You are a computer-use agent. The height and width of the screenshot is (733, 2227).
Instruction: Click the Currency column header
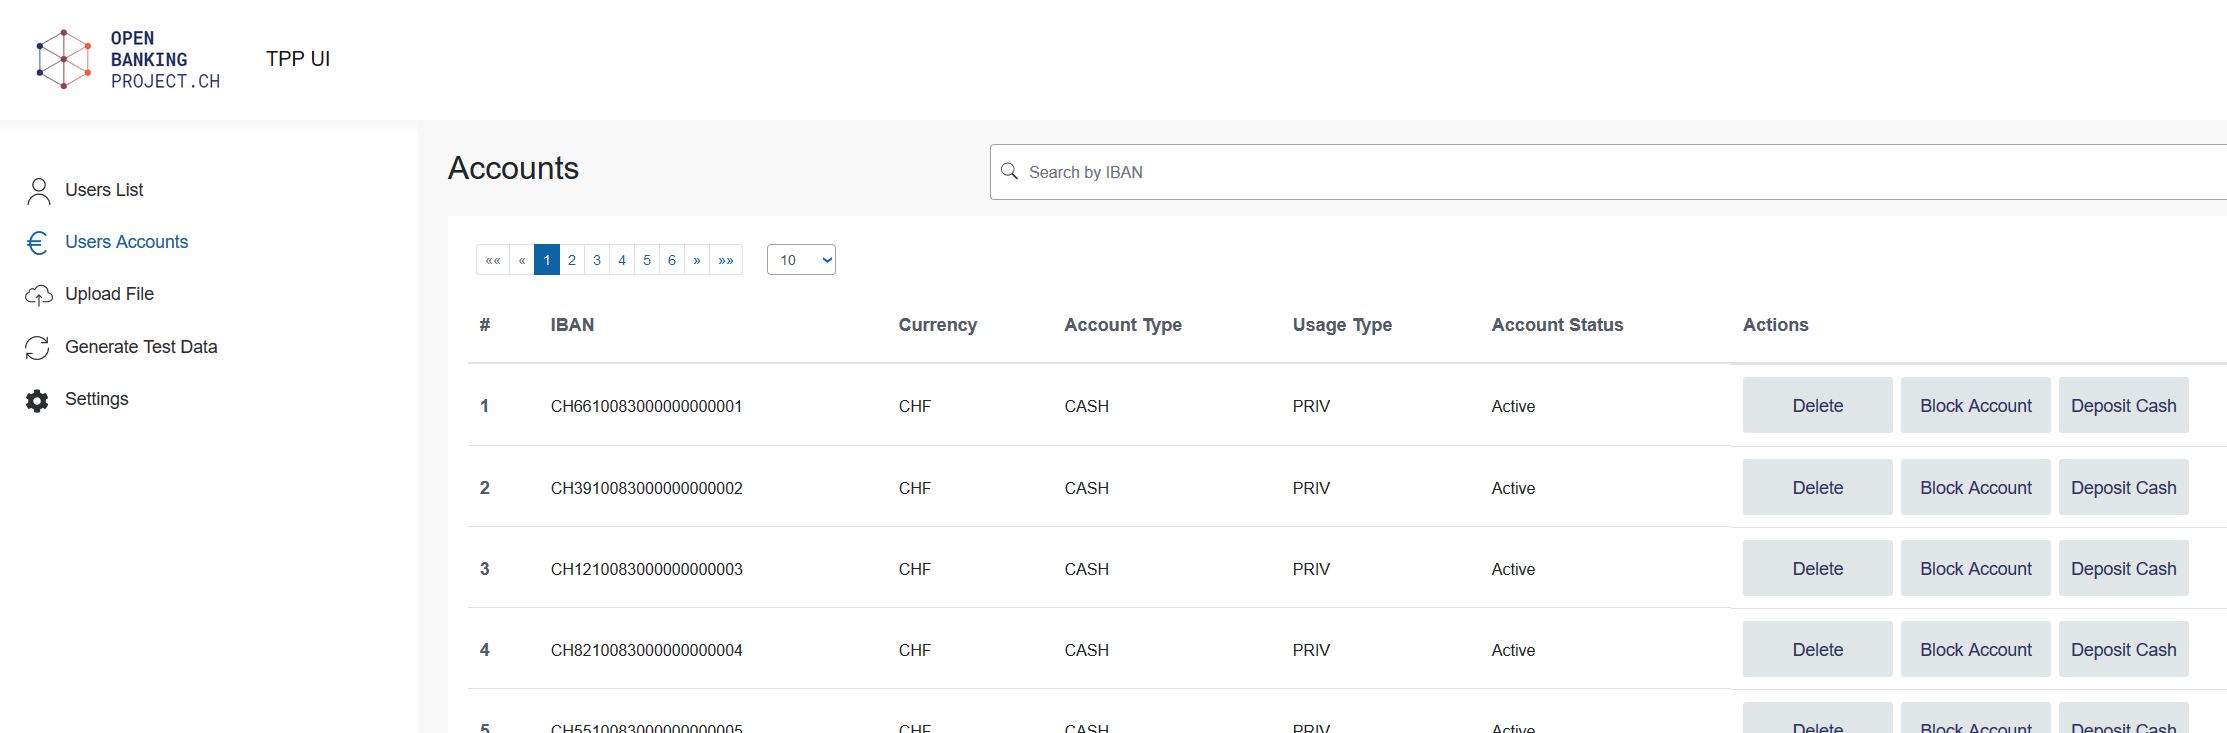tap(938, 325)
